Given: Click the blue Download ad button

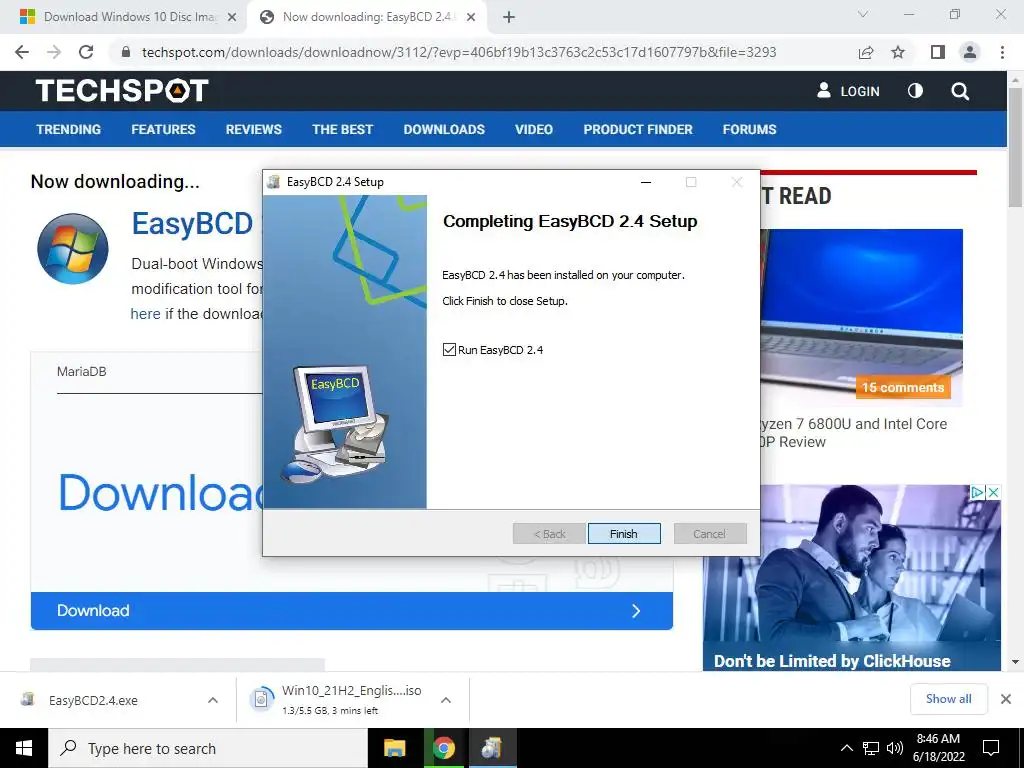Looking at the screenshot, I should (x=351, y=611).
